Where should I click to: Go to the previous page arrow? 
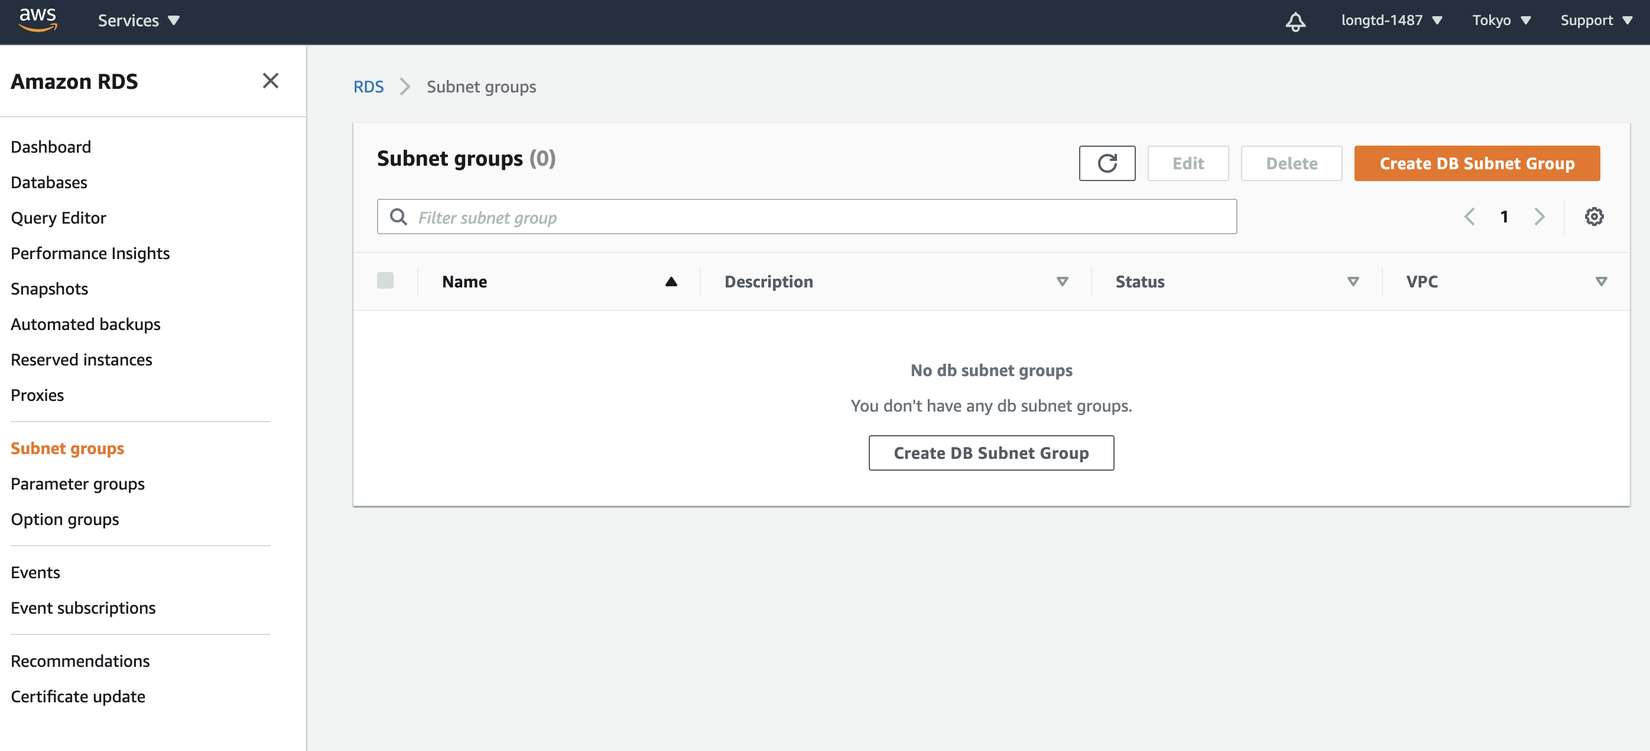(x=1469, y=217)
